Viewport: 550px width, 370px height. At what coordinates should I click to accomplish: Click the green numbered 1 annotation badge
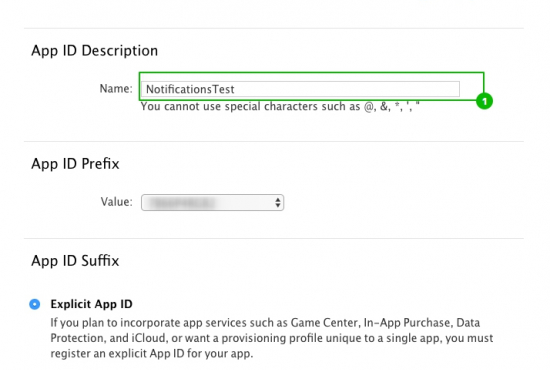point(484,101)
